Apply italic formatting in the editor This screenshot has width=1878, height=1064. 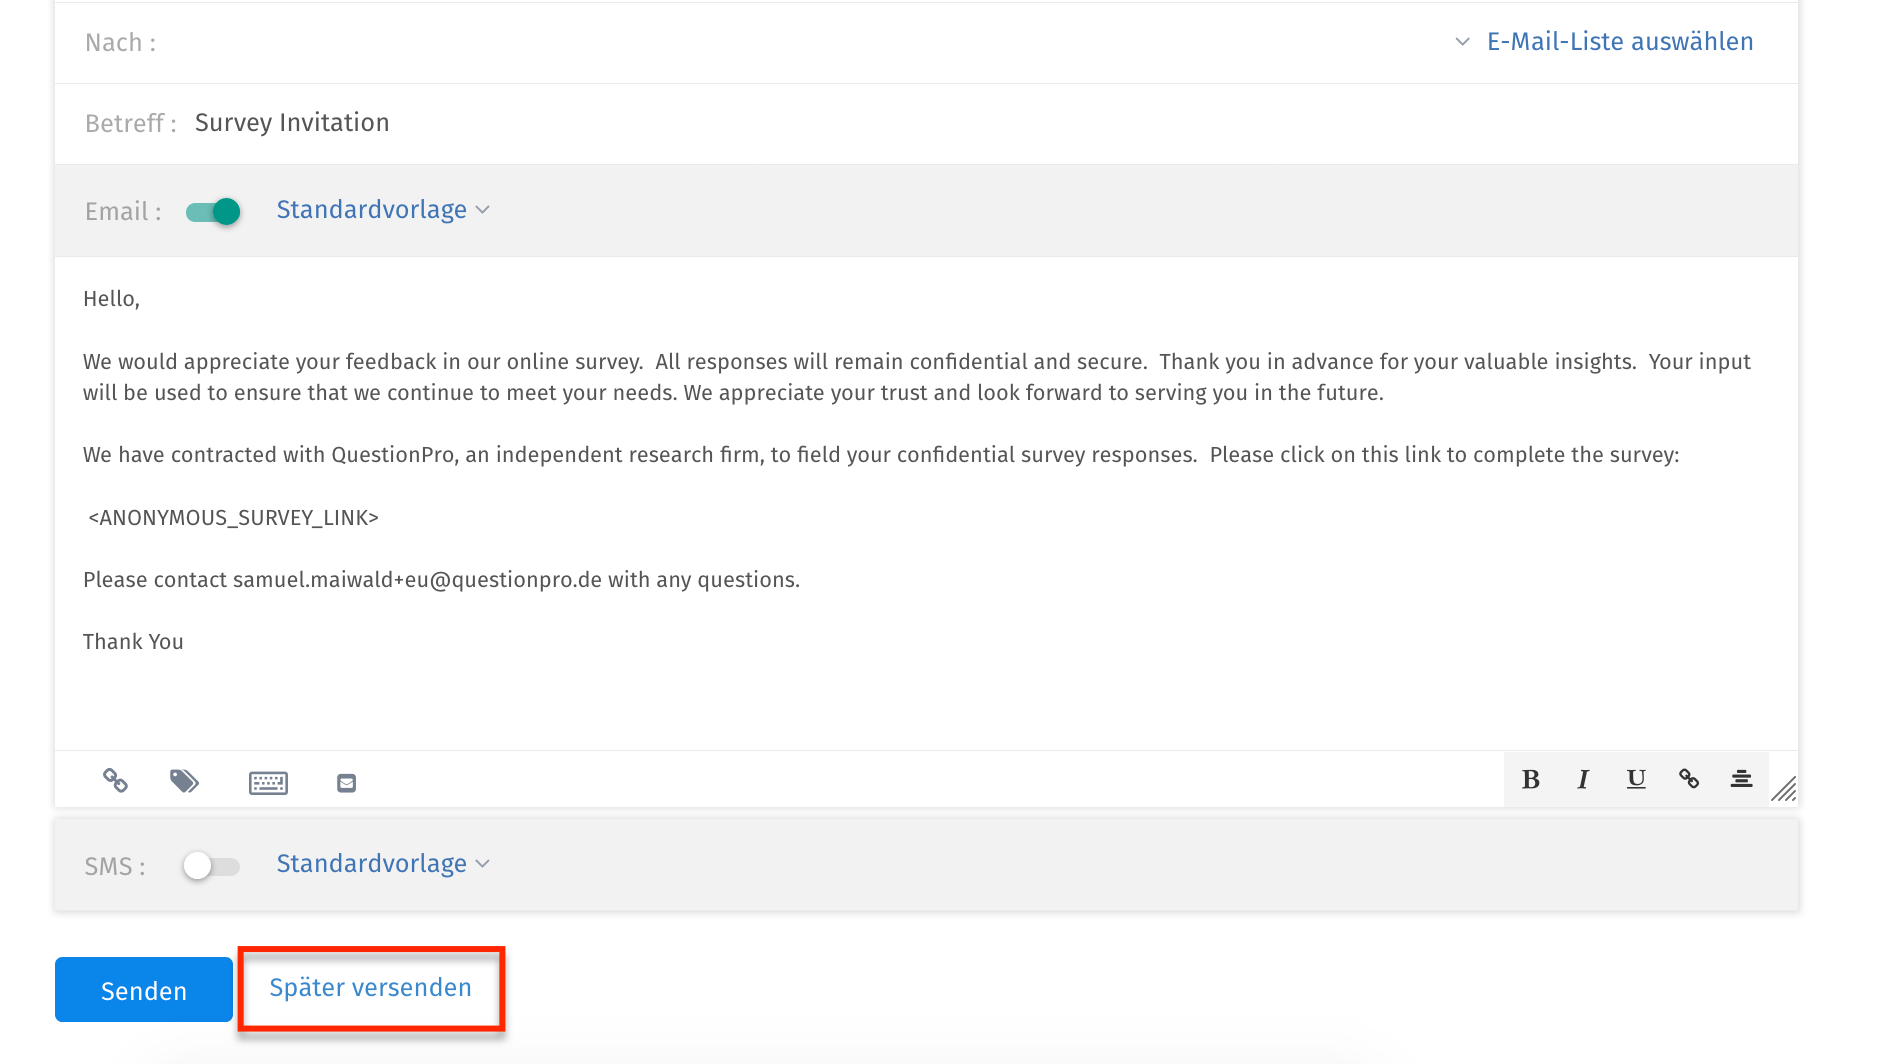coord(1583,779)
